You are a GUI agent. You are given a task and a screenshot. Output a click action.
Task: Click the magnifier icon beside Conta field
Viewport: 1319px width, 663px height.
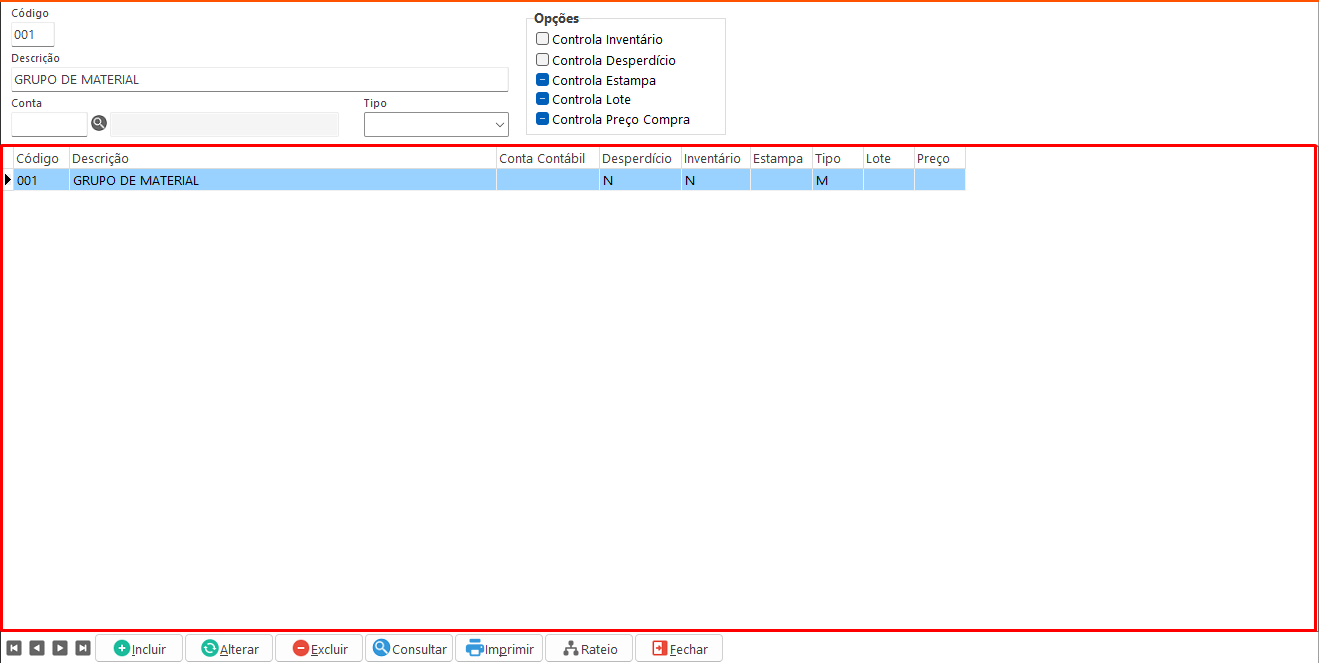[99, 123]
